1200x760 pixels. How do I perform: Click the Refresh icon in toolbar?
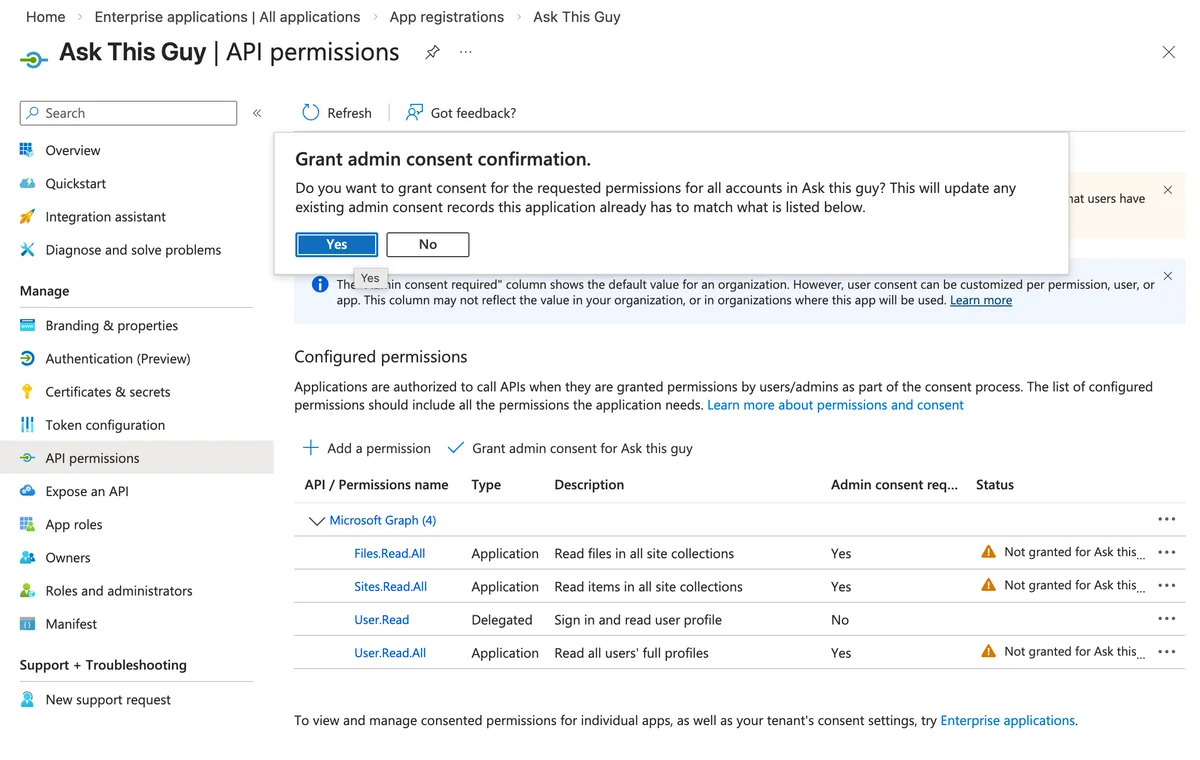click(311, 113)
